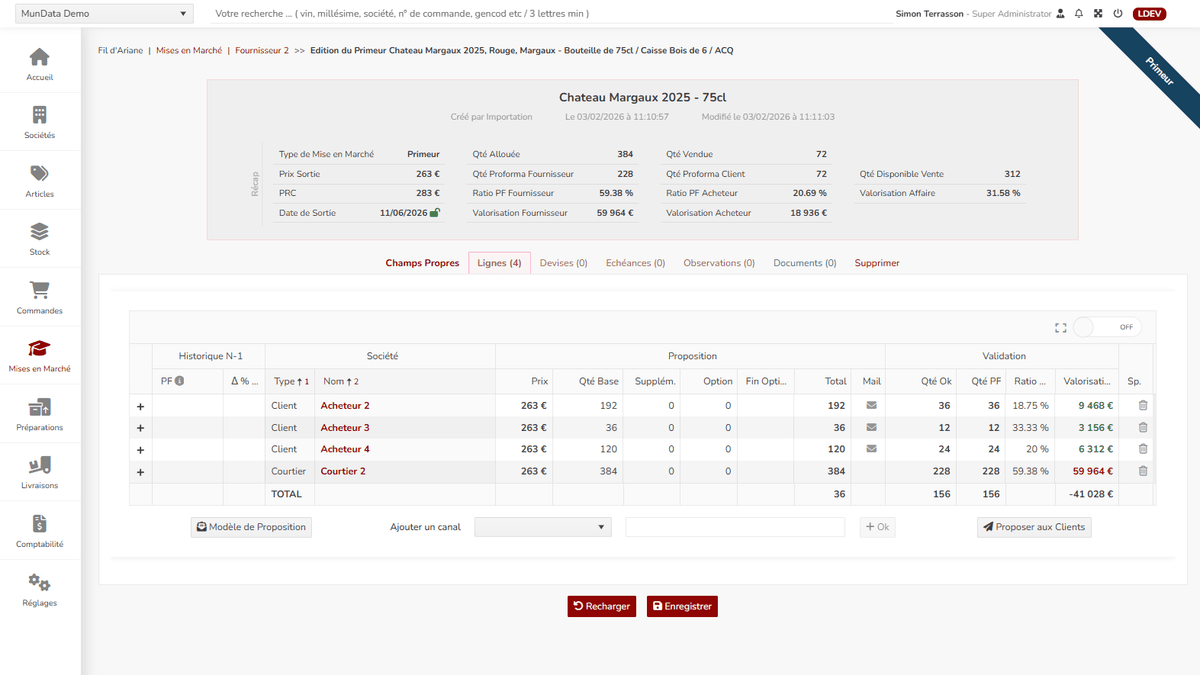Open the Documents tab
1200x675 pixels.
[x=804, y=263]
